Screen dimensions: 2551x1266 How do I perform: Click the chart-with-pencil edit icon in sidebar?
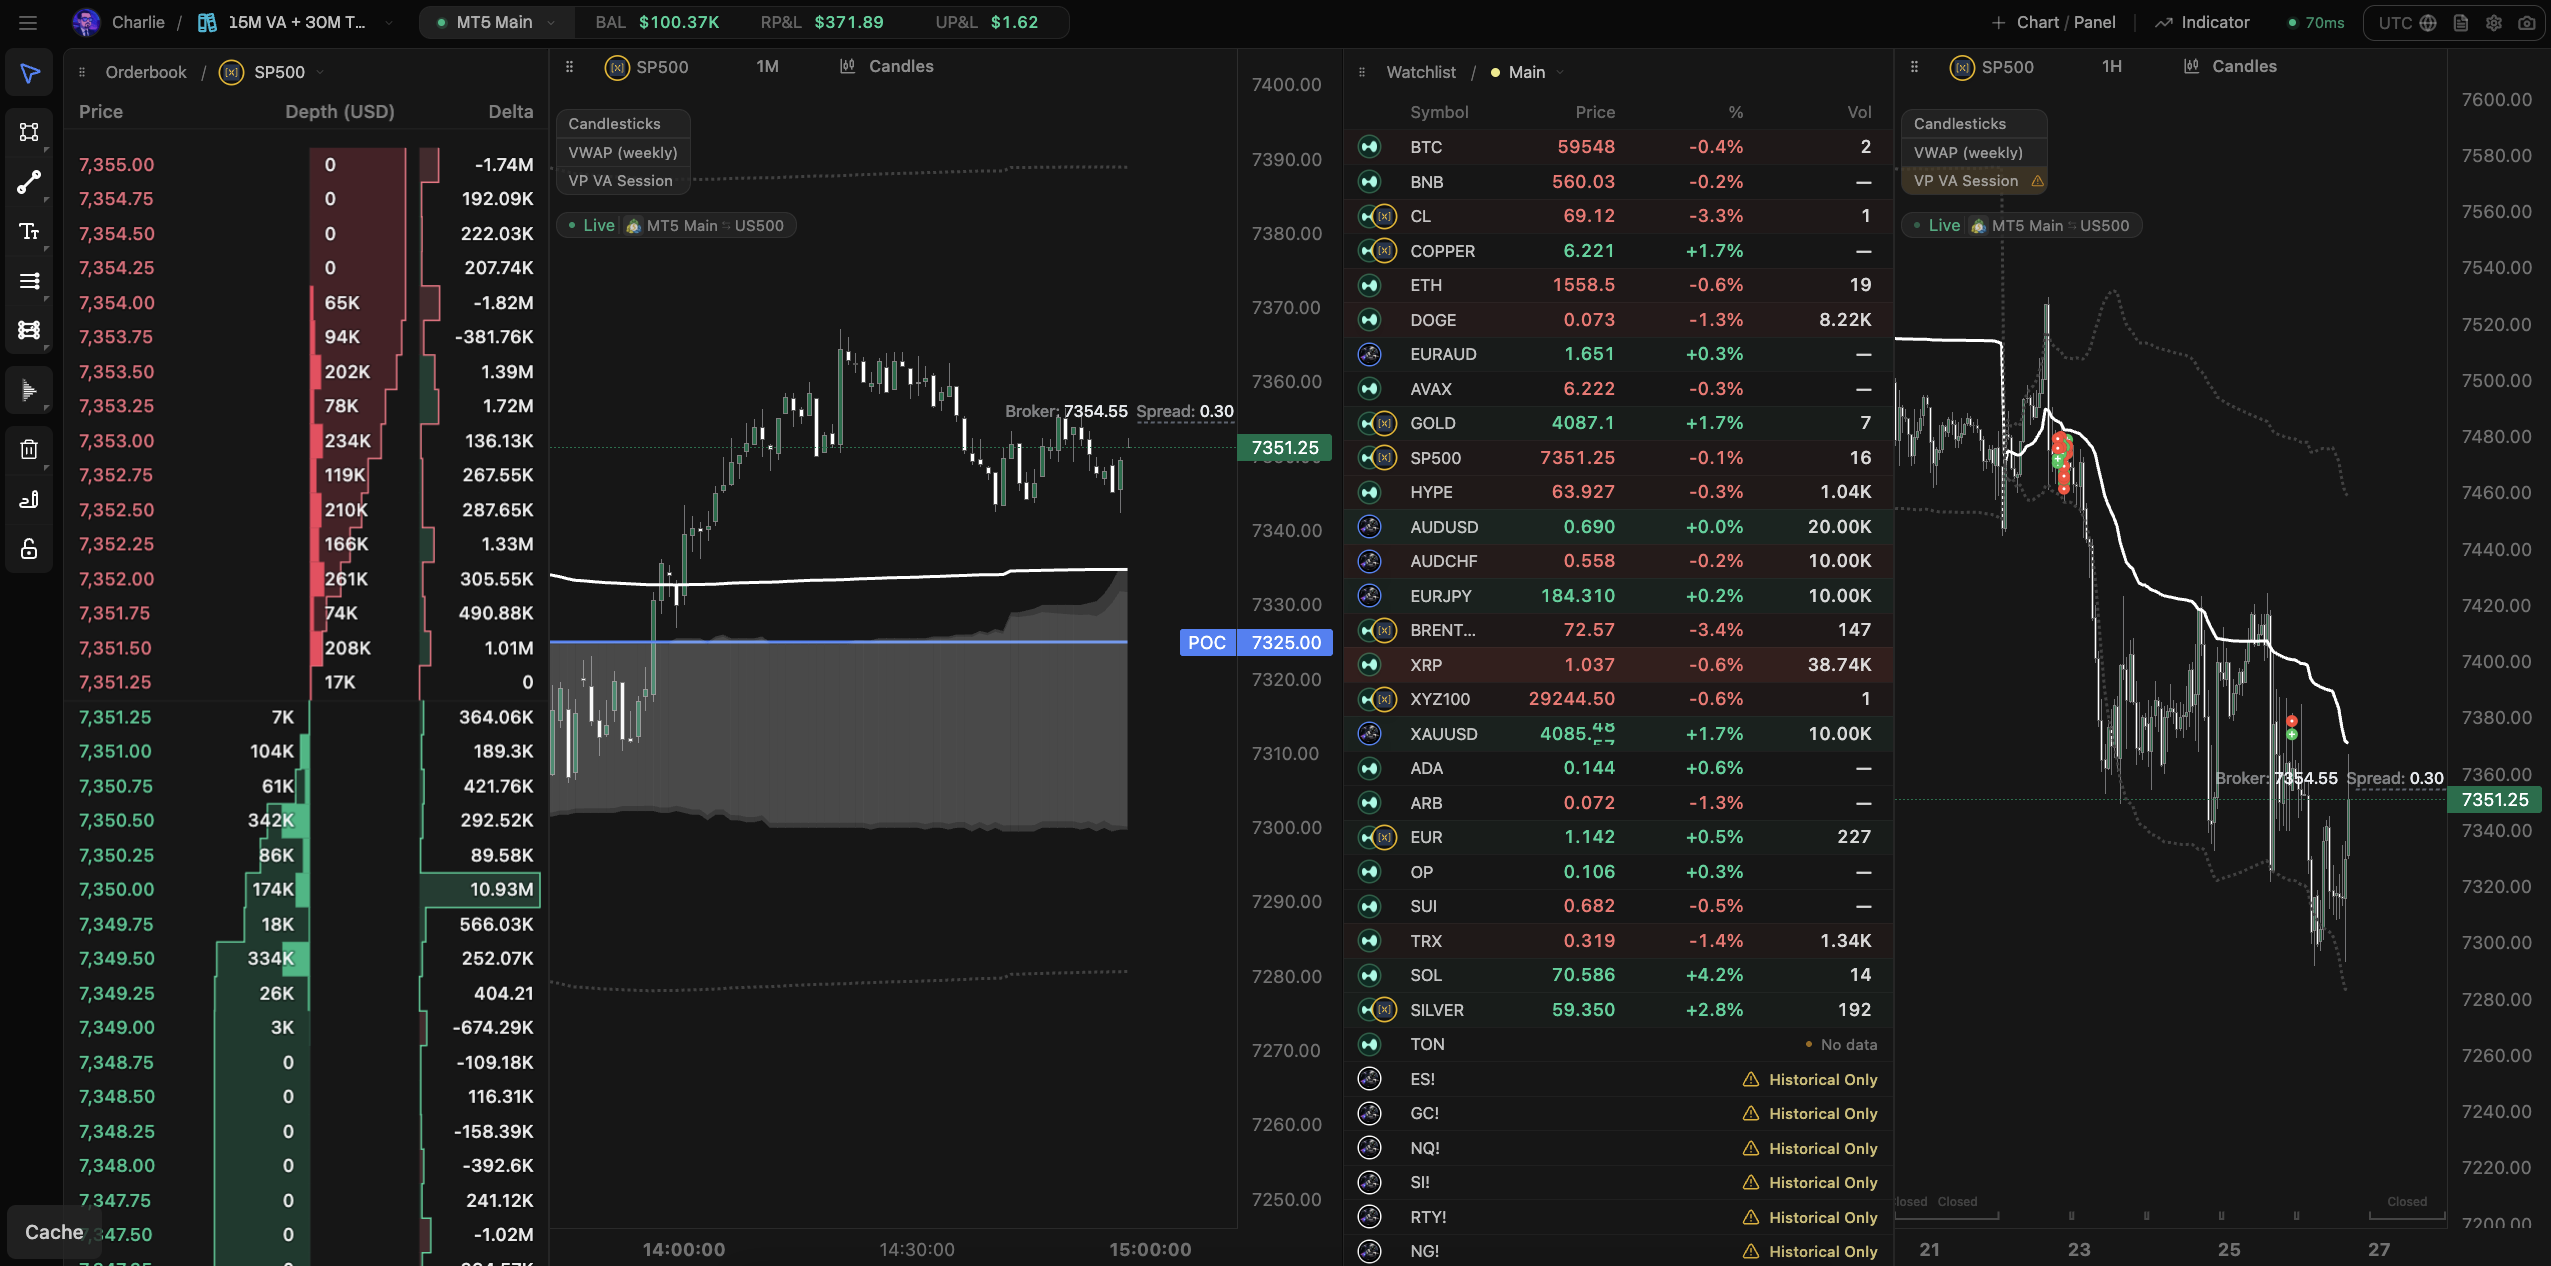coord(29,499)
